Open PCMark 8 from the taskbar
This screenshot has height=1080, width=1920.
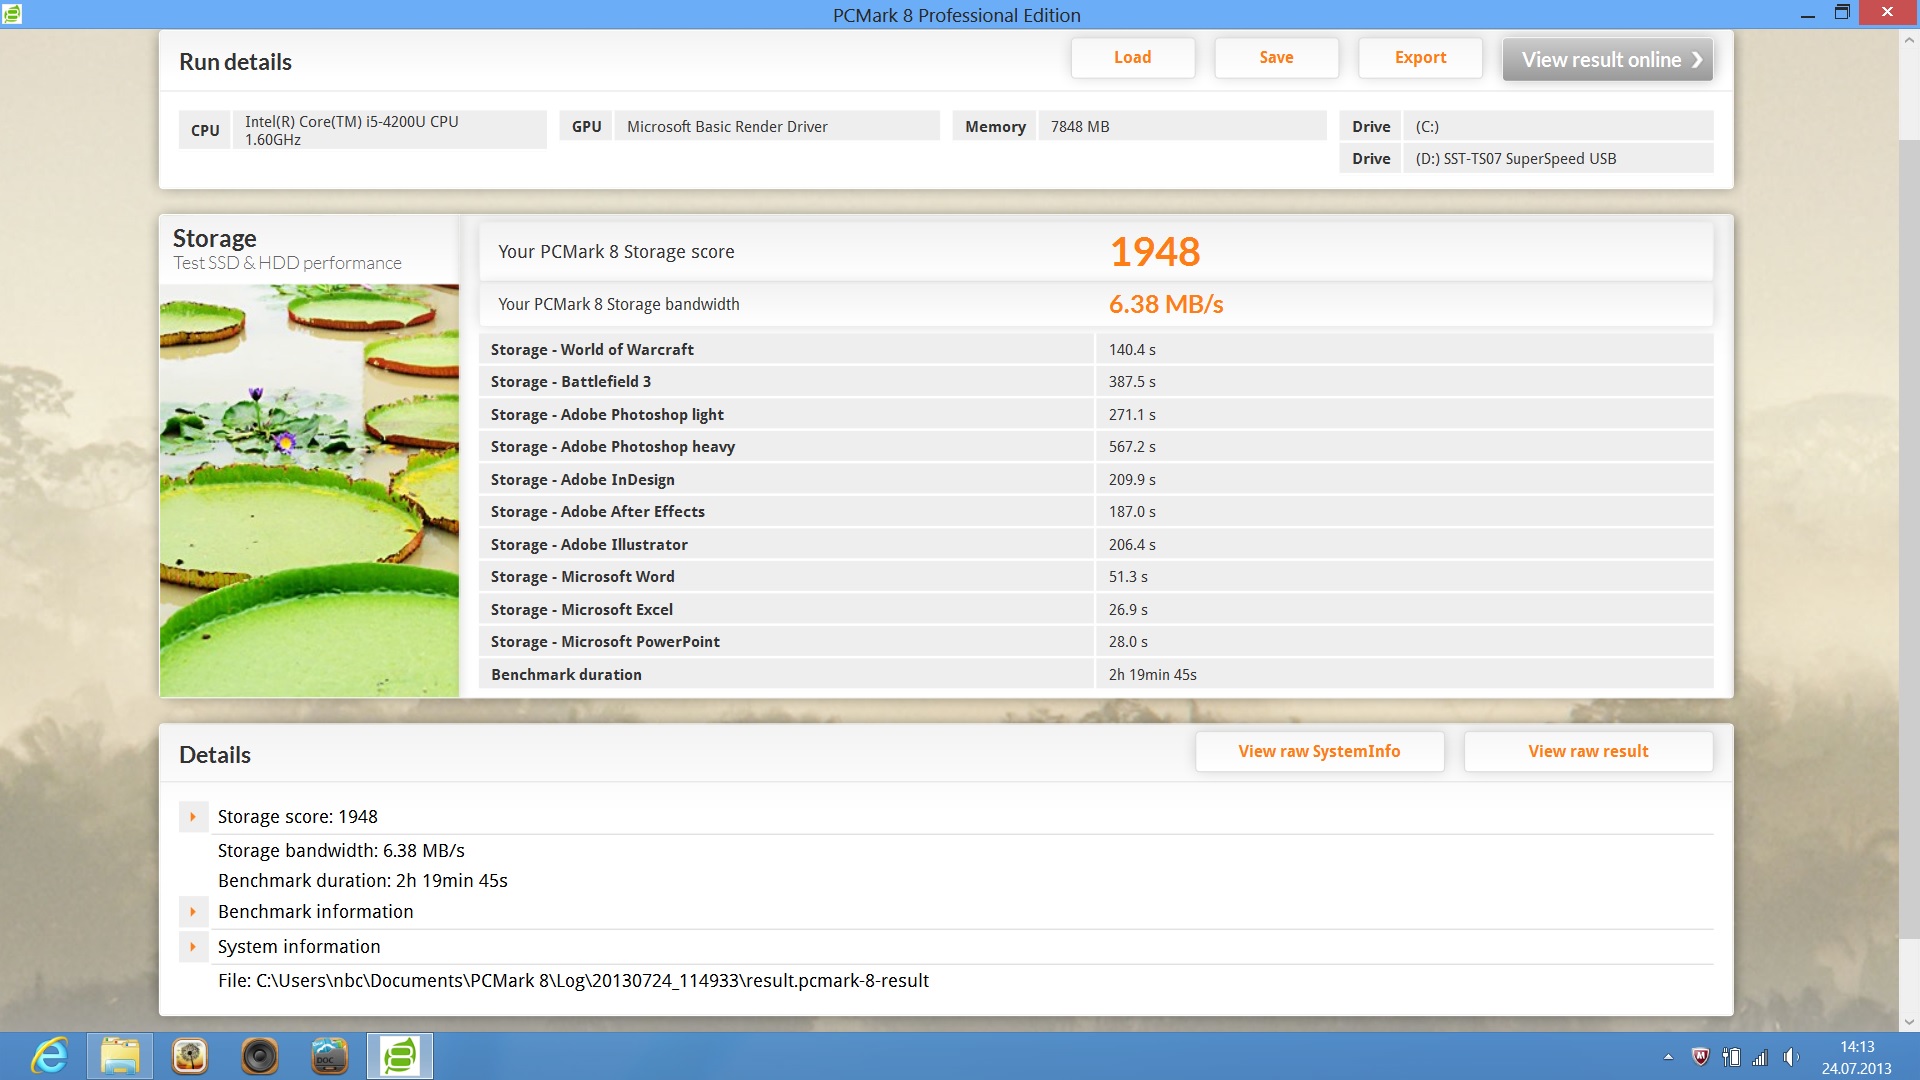tap(400, 1056)
